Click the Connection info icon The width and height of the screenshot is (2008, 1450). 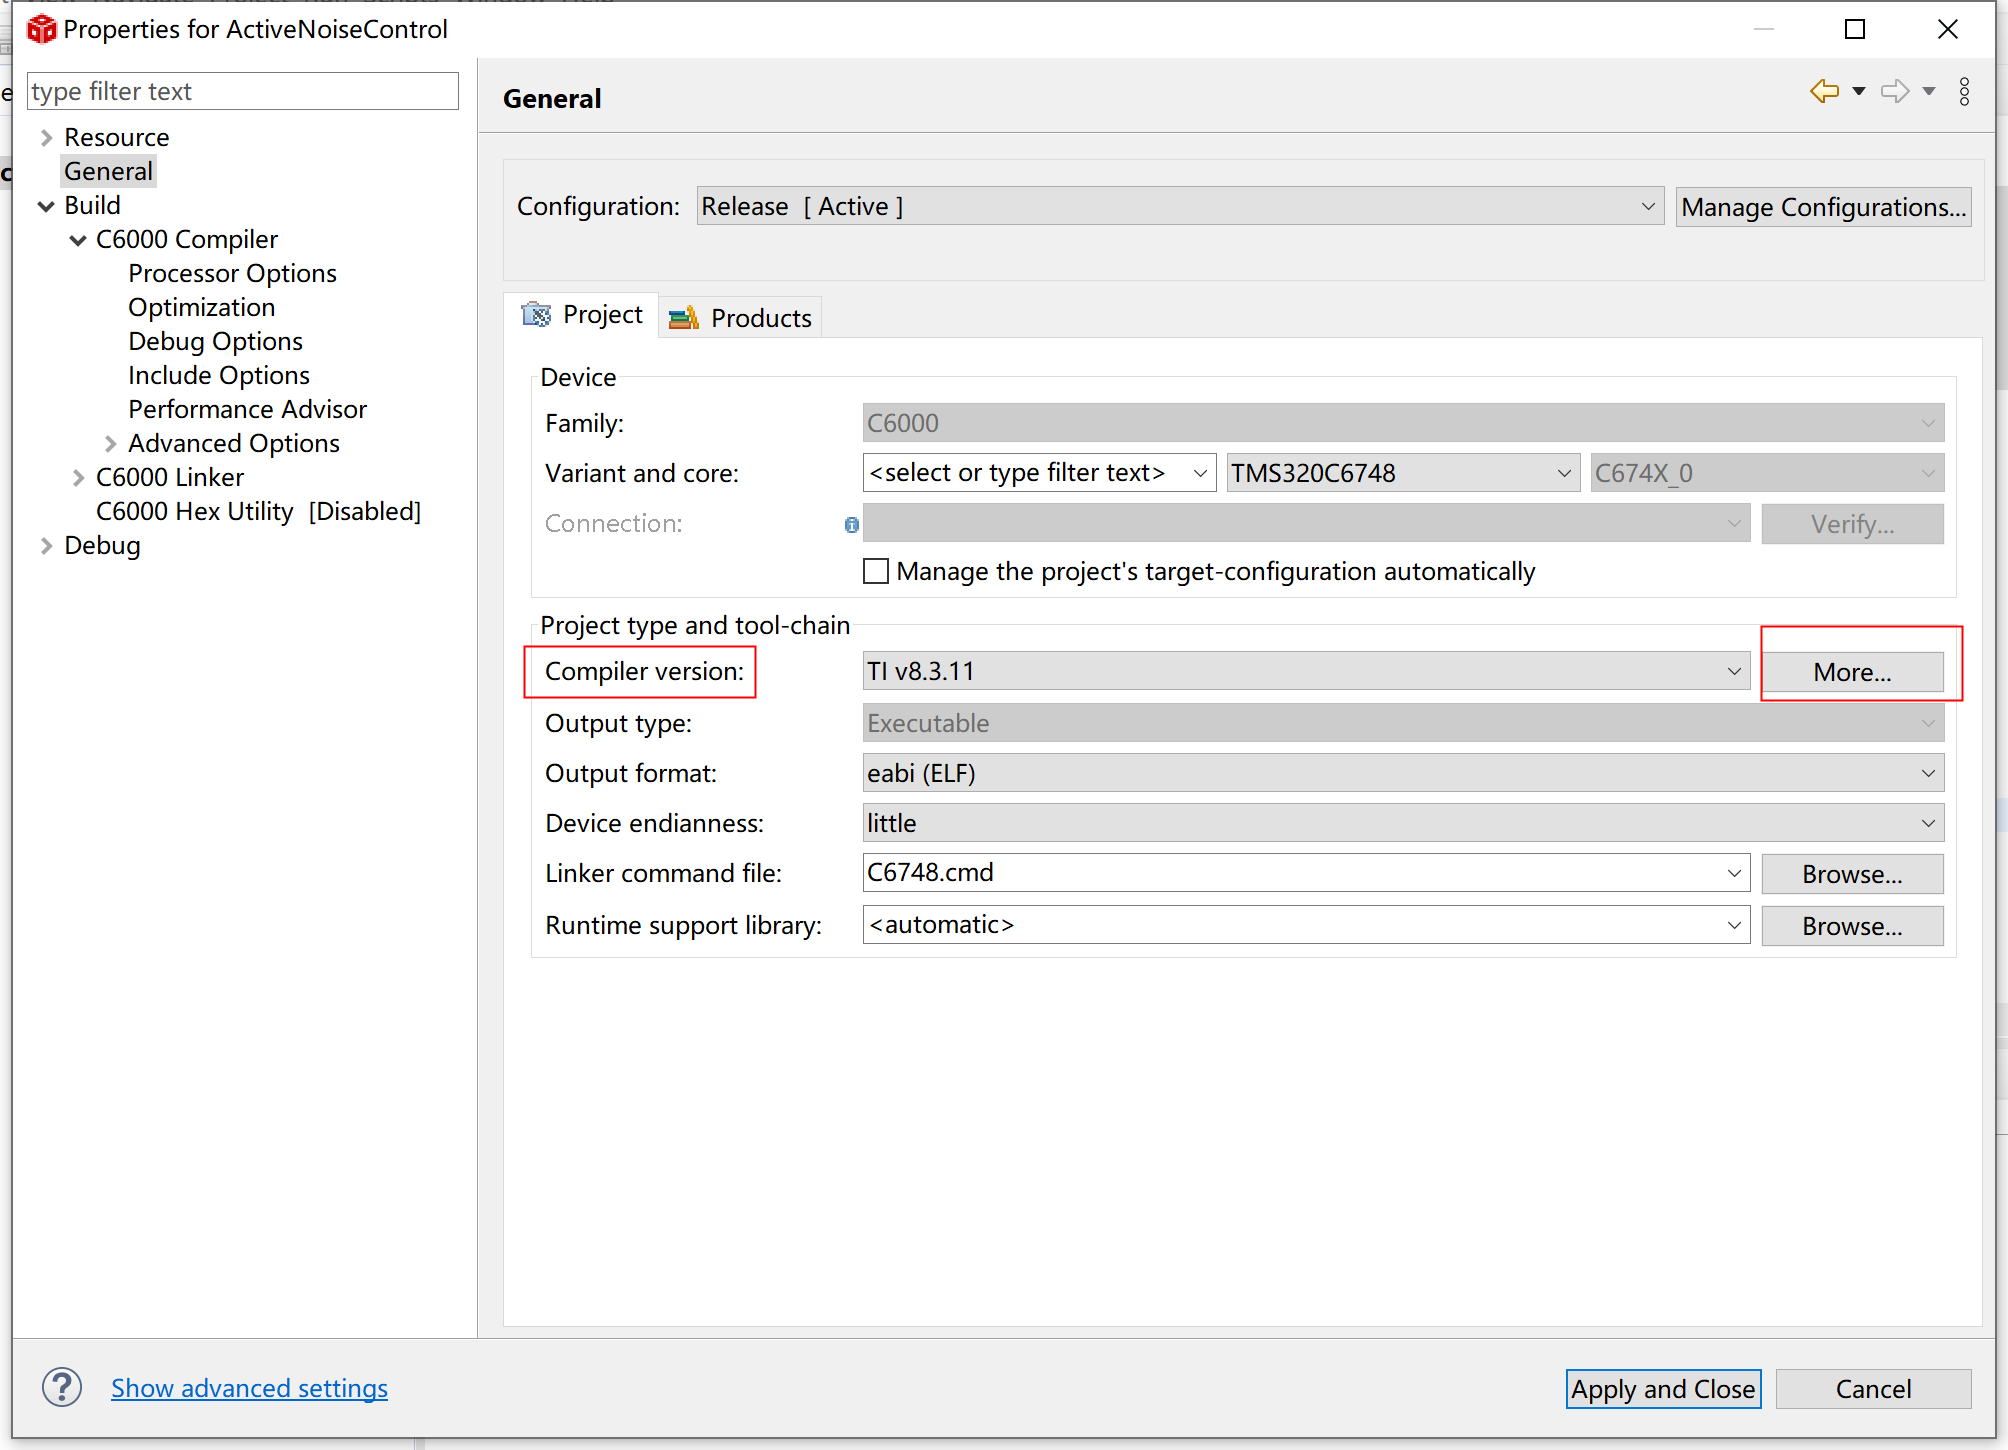click(x=851, y=524)
